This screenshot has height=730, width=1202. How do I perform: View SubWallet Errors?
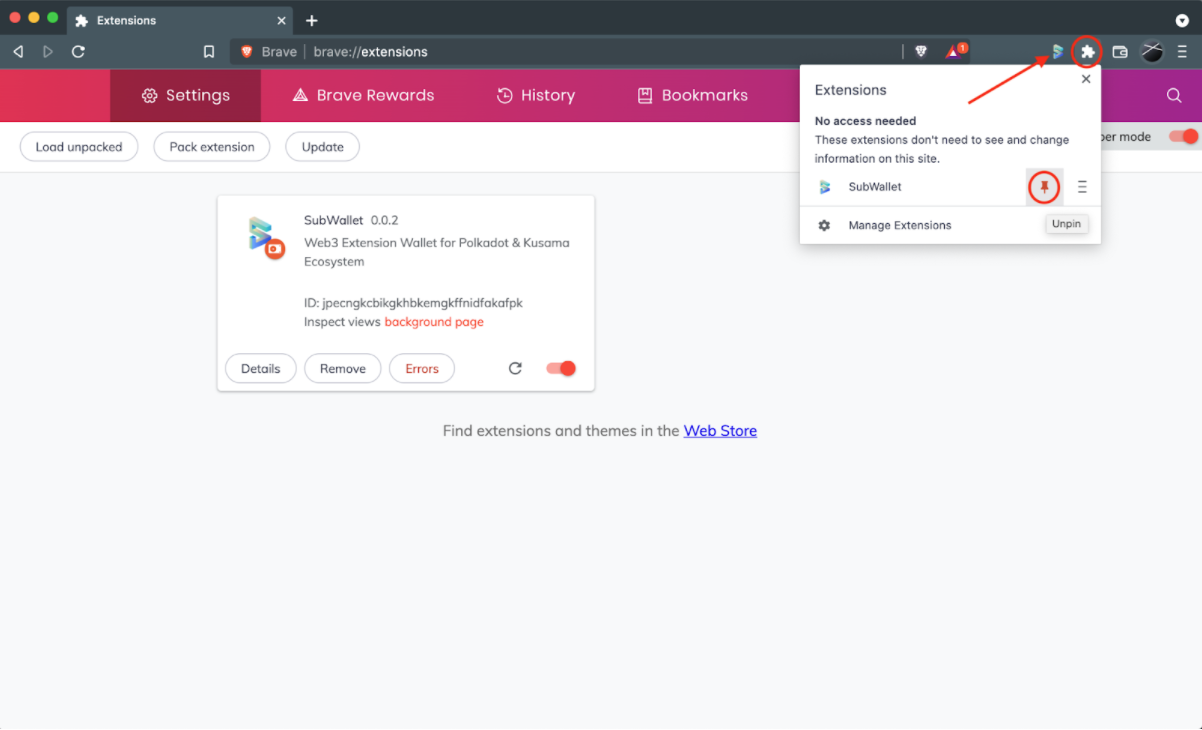click(422, 368)
